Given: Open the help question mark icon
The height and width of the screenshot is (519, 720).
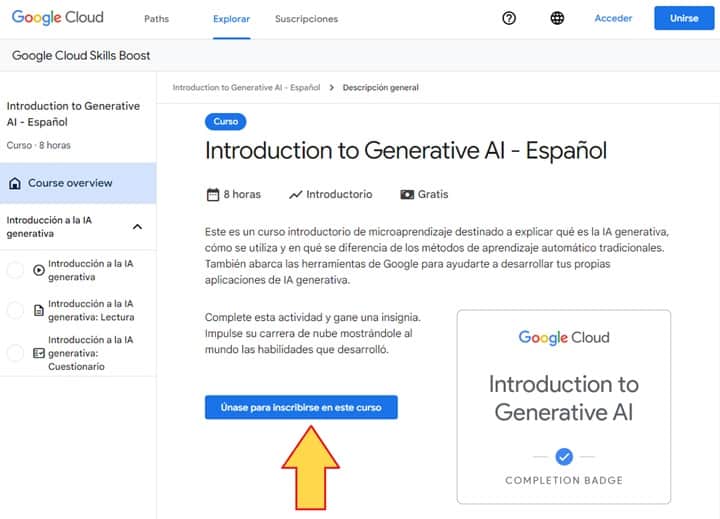Looking at the screenshot, I should tap(509, 18).
